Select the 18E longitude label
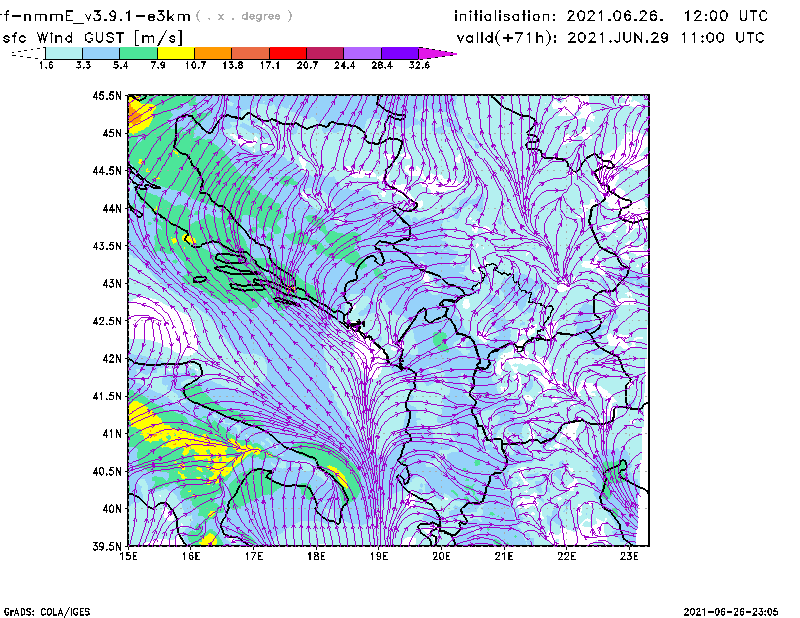 pos(316,556)
